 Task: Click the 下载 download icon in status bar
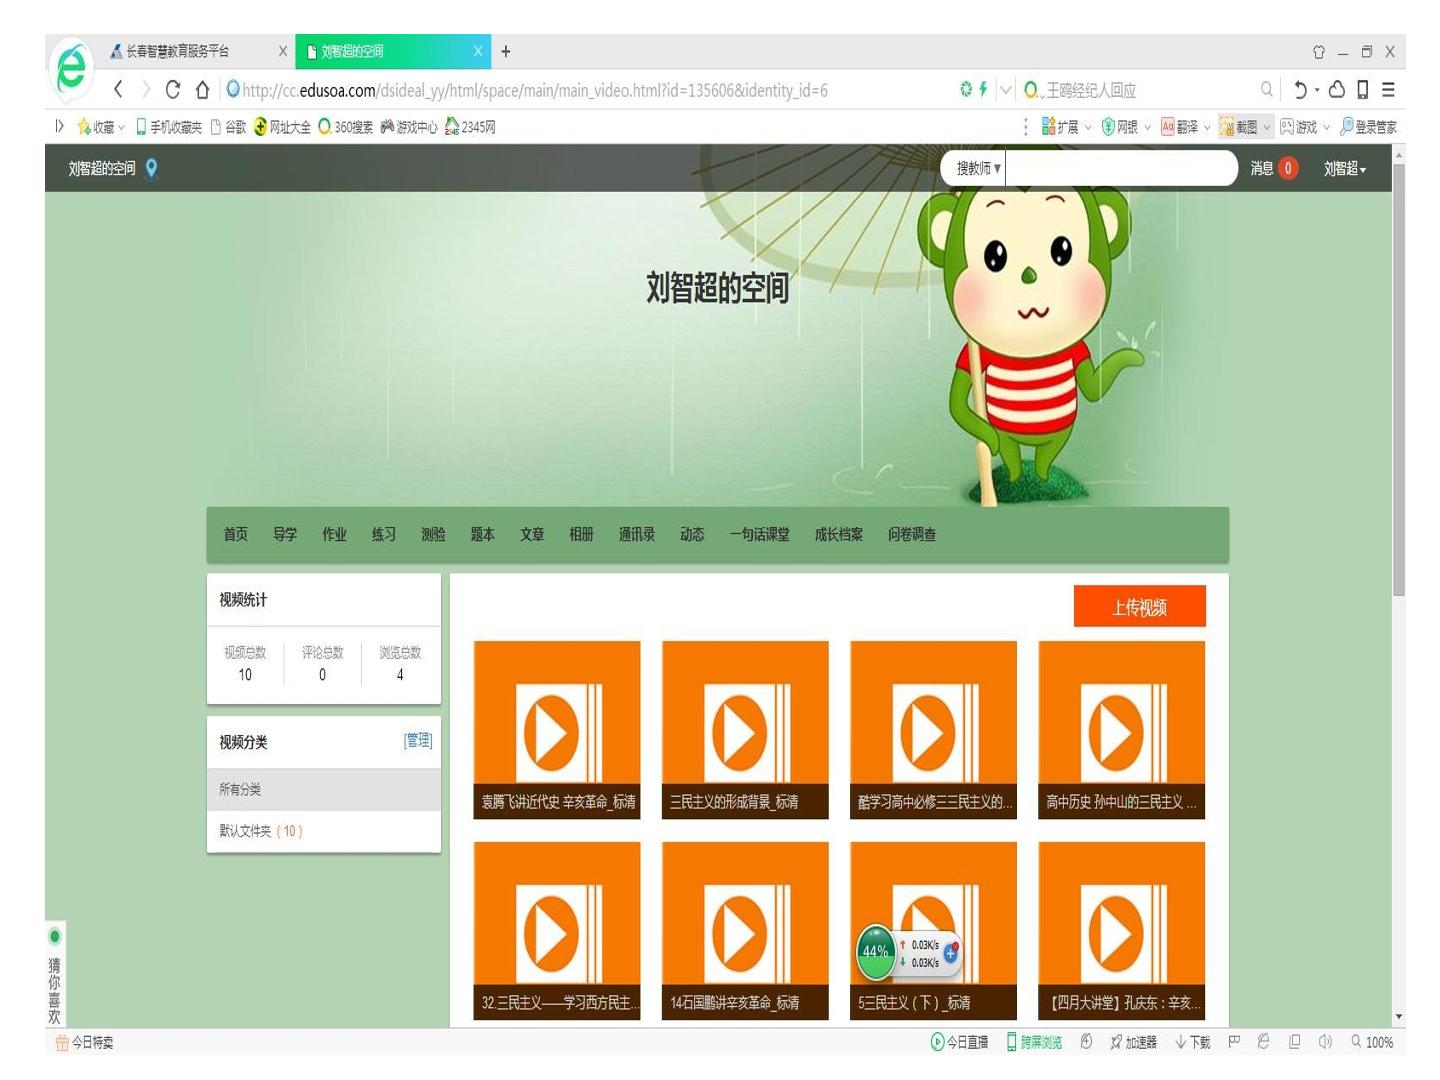tap(1192, 1042)
